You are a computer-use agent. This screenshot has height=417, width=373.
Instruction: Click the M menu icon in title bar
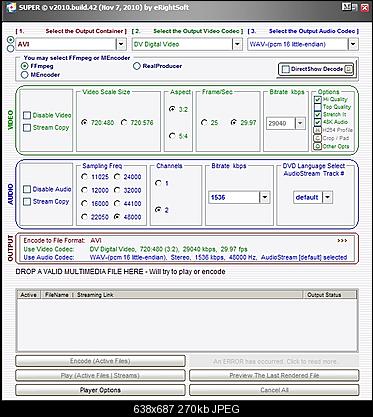[347, 7]
